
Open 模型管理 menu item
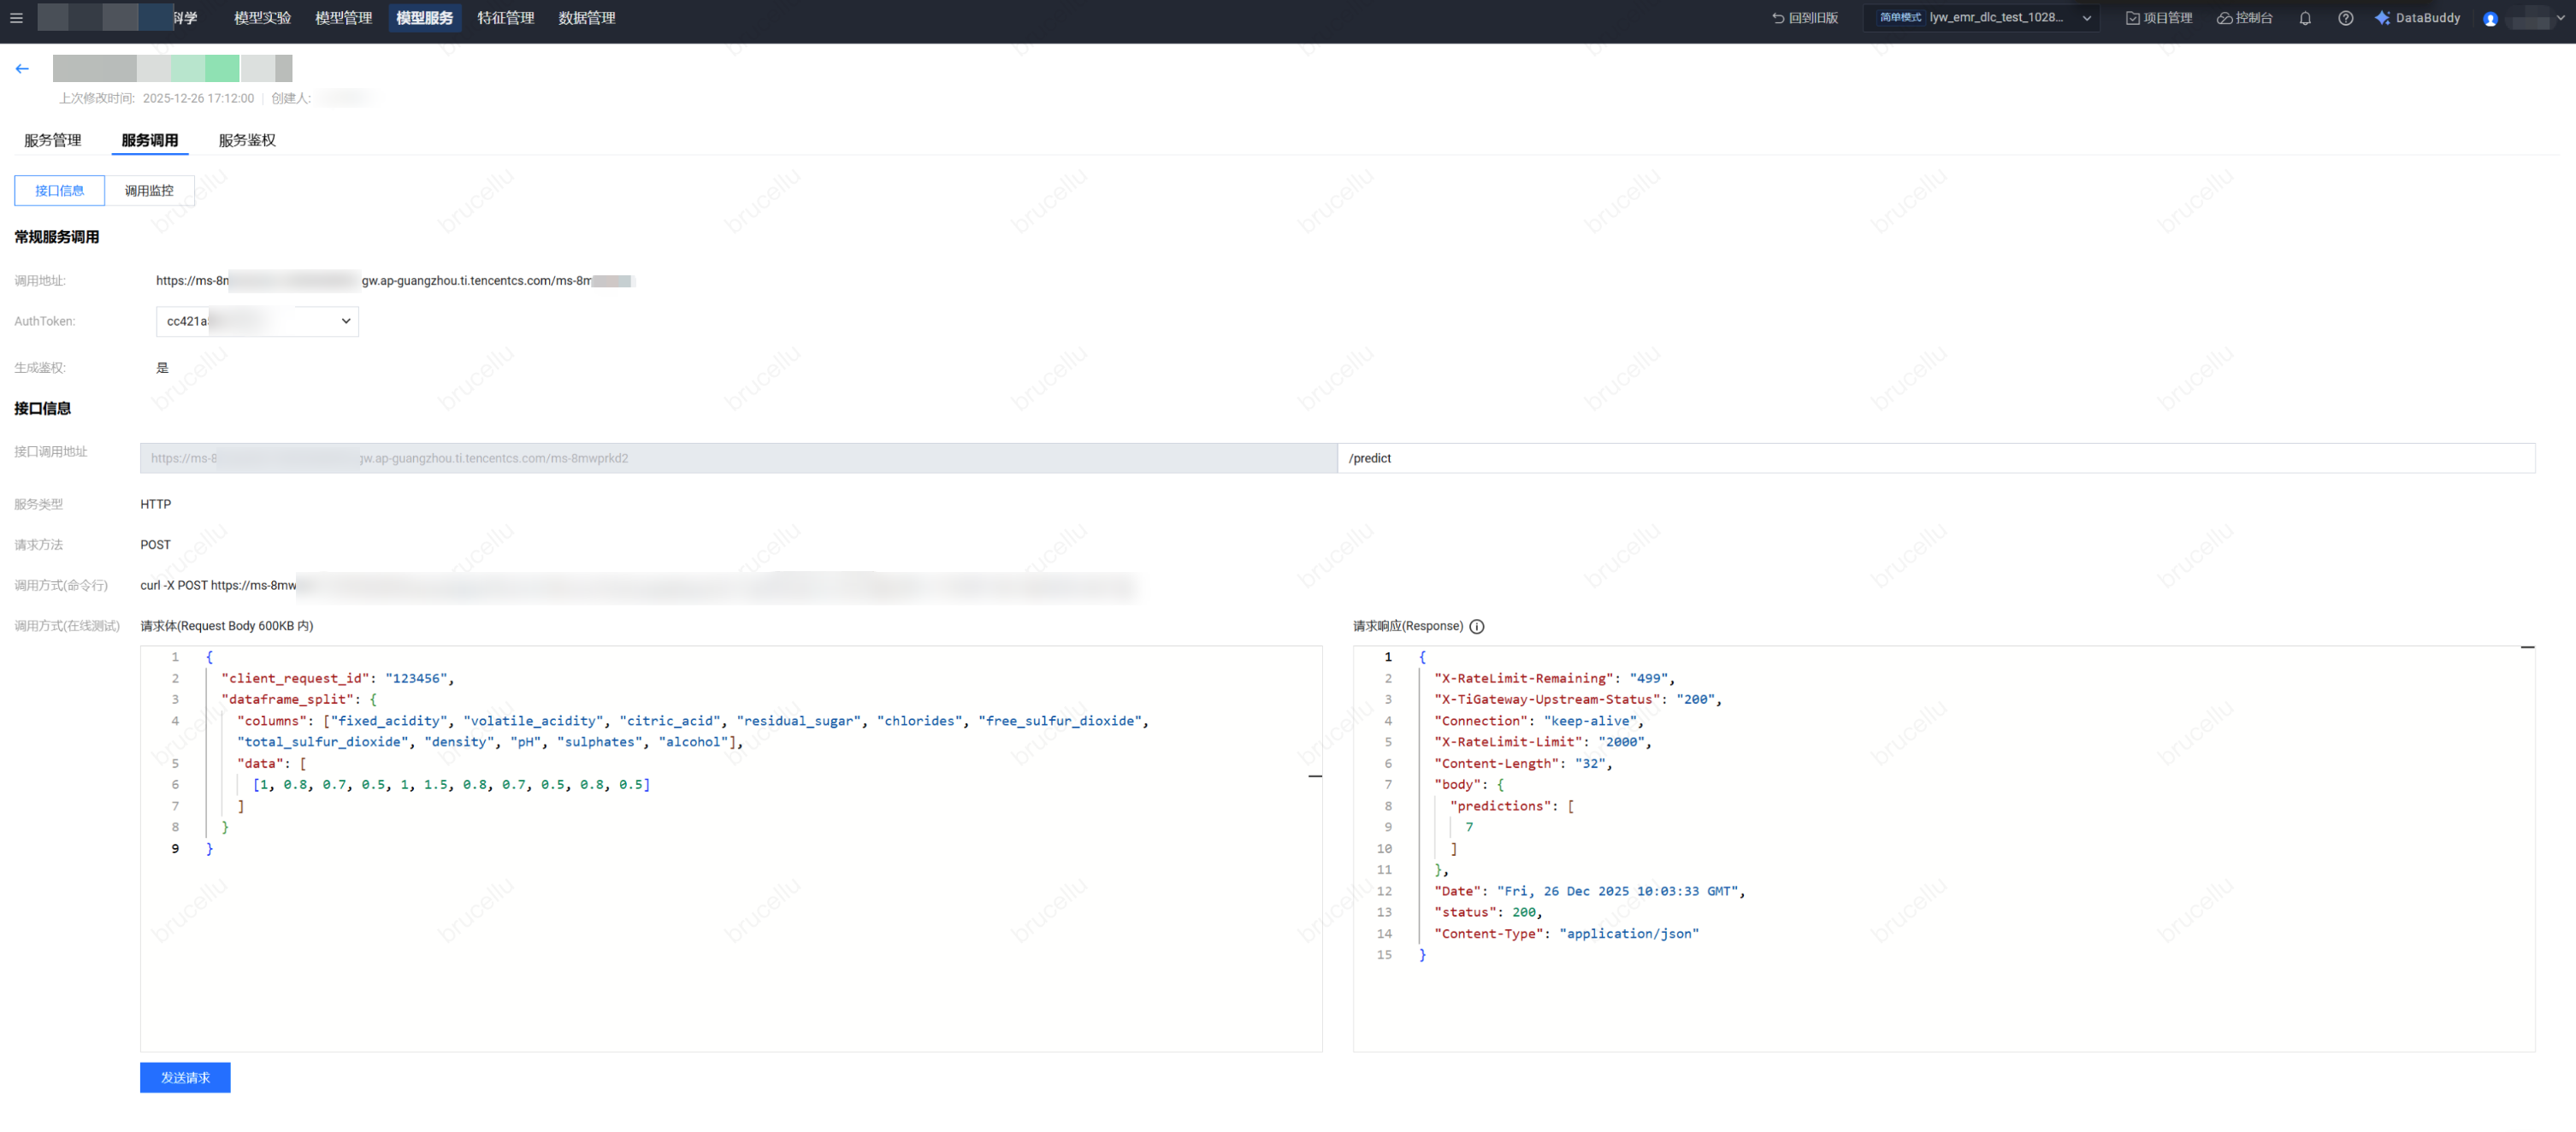tap(343, 18)
